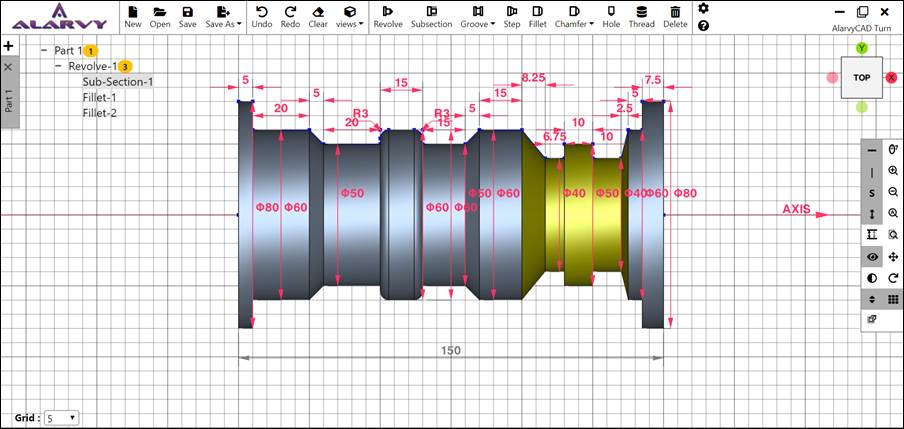Toggle the overall length dimension option

[x=872, y=235]
